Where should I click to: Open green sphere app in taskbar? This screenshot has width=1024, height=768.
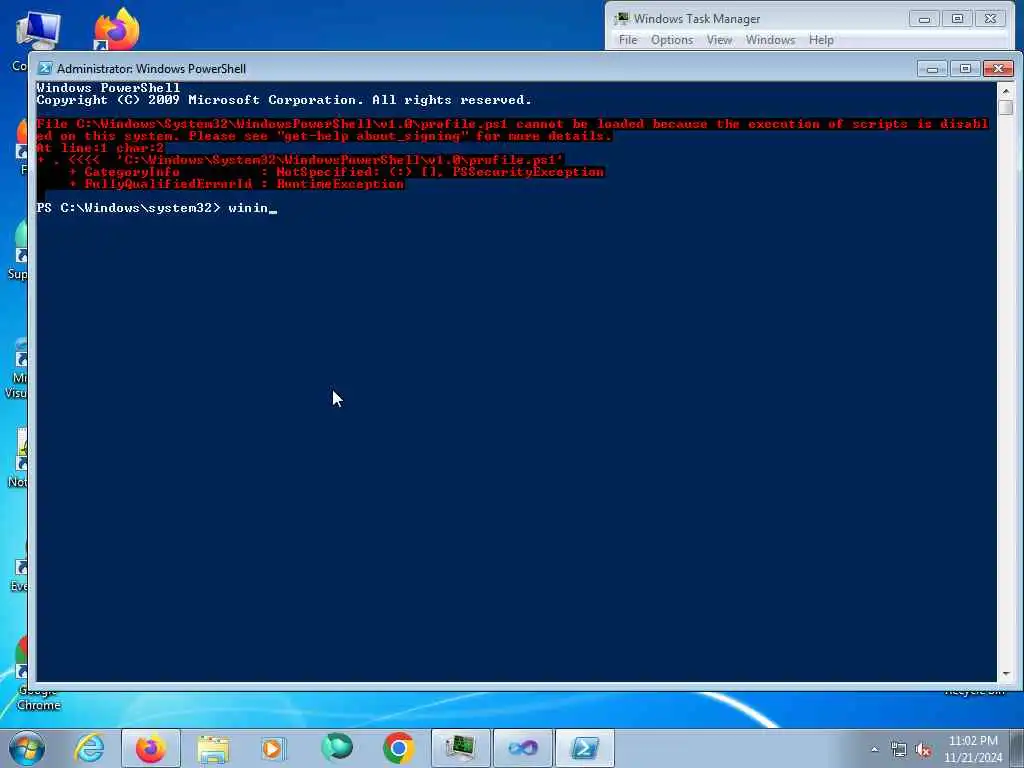tap(337, 748)
